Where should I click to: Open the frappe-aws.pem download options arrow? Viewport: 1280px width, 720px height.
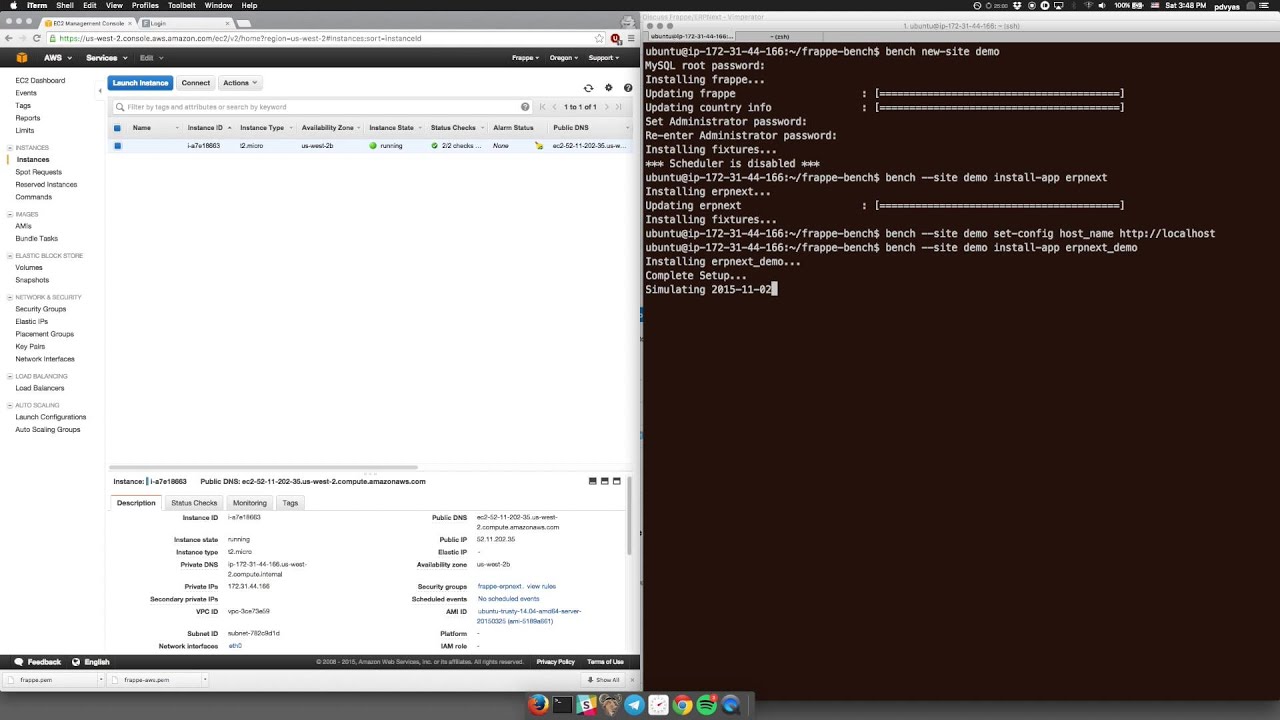(205, 680)
